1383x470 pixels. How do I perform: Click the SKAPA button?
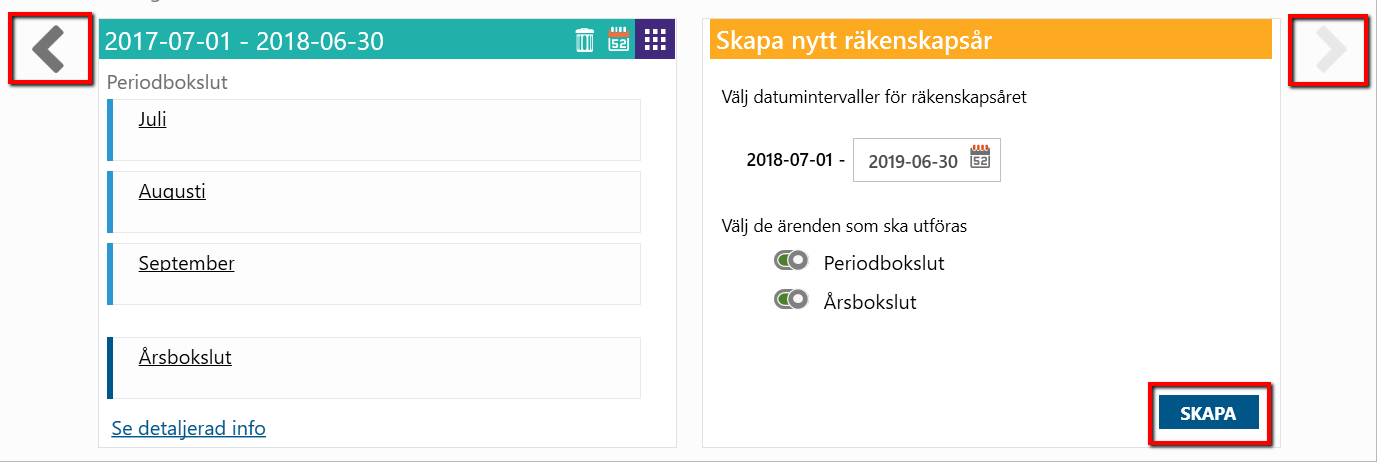[1208, 413]
